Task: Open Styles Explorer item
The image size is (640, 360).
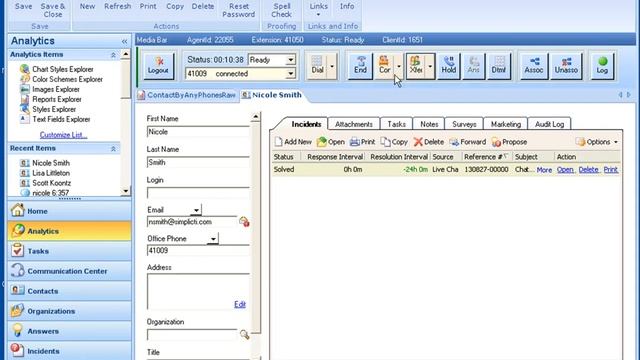Action: [54, 109]
